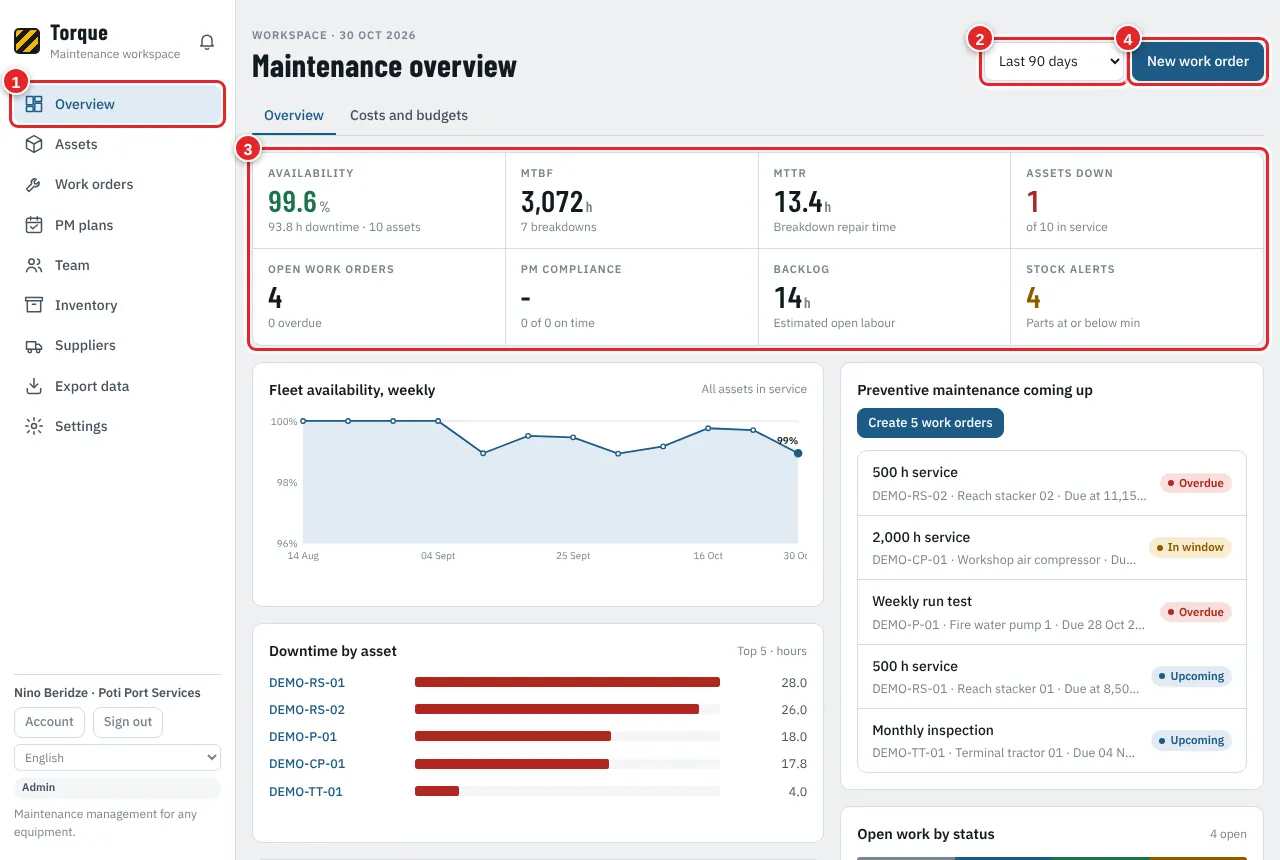Image resolution: width=1280 pixels, height=860 pixels.
Task: Click the Settings gear icon
Action: tap(34, 426)
